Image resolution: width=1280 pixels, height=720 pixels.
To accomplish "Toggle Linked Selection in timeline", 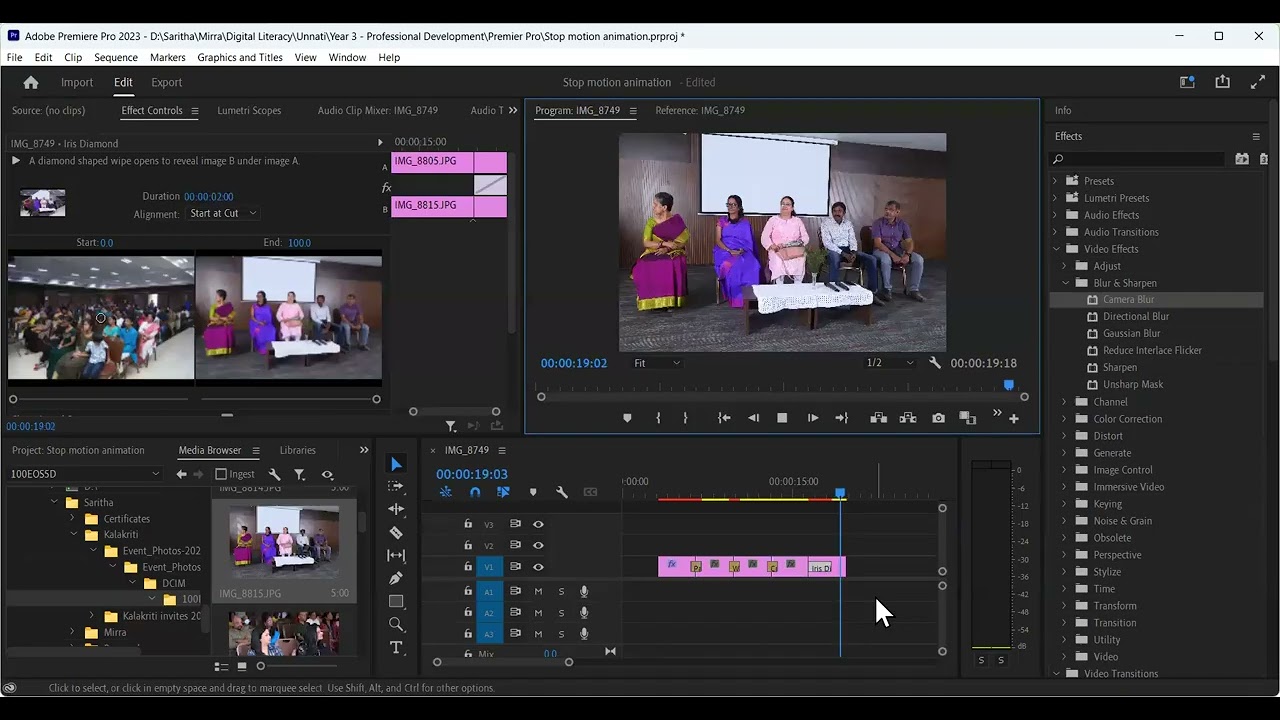I will 503,492.
